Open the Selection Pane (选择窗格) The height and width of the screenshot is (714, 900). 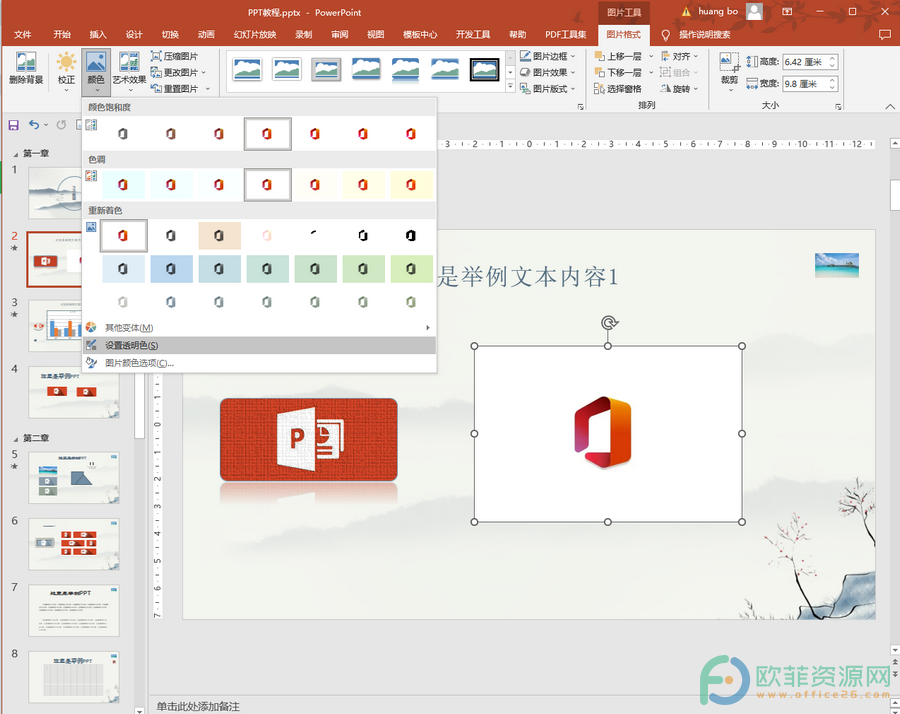618,88
